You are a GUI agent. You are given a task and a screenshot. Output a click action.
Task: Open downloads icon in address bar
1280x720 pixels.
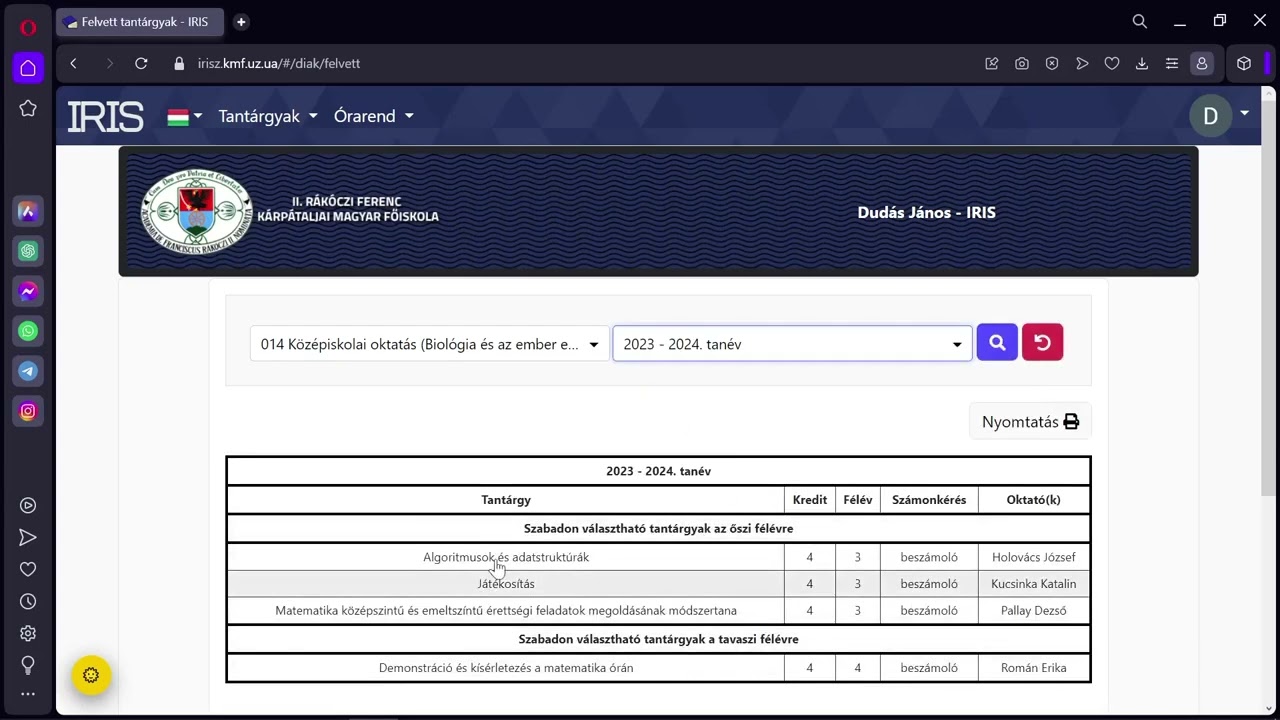[1142, 63]
